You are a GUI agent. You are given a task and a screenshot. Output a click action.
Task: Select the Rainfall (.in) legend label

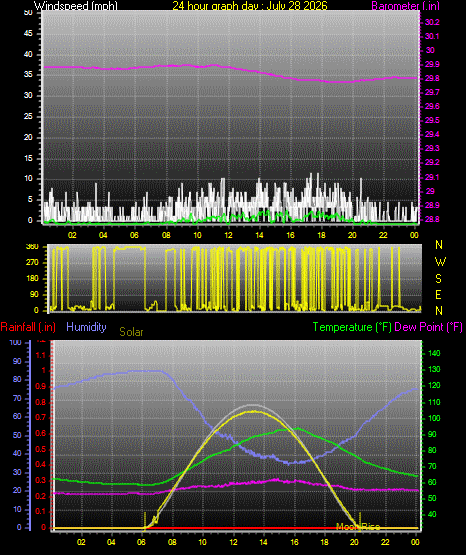click(x=28, y=327)
